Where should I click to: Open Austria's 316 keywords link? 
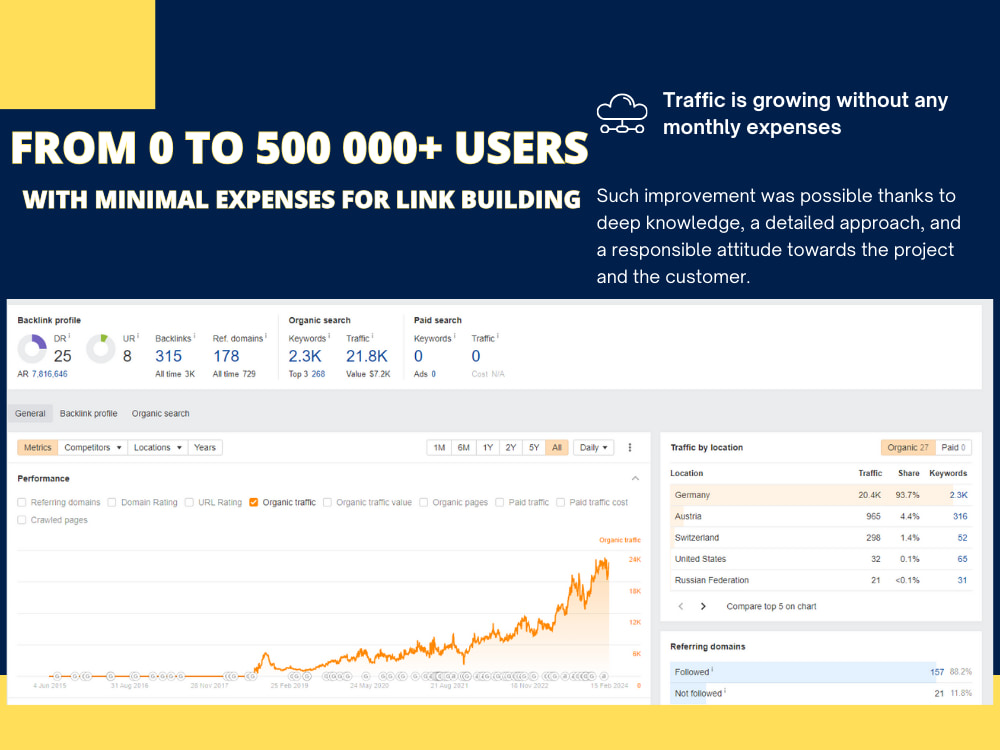960,517
